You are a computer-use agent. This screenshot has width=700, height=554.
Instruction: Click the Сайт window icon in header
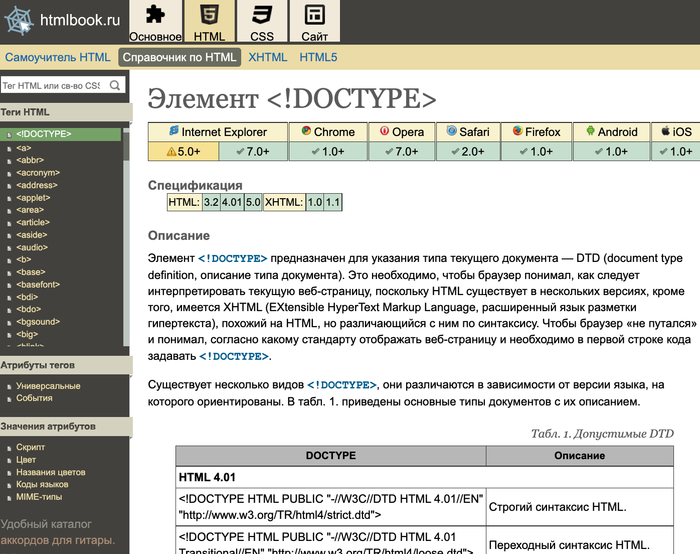pyautogui.click(x=315, y=14)
